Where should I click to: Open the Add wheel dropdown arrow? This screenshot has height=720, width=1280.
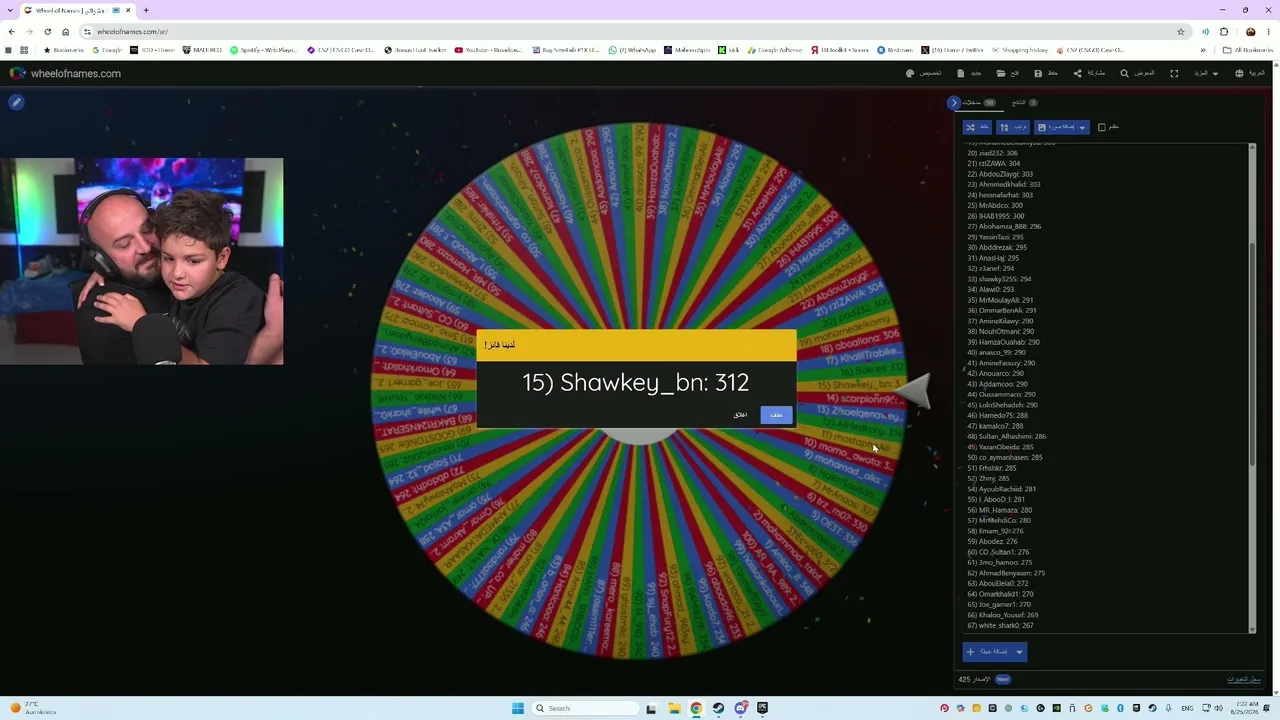[1019, 652]
